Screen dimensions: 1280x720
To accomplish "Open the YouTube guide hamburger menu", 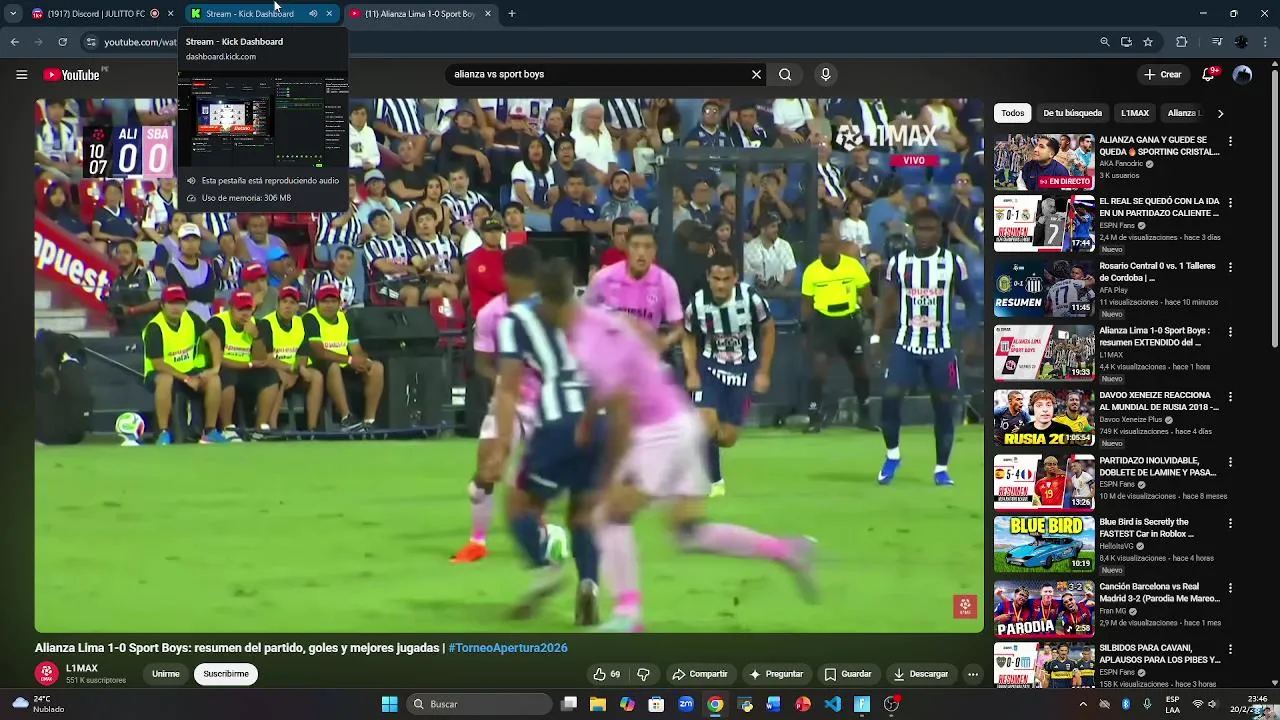I will [21, 74].
